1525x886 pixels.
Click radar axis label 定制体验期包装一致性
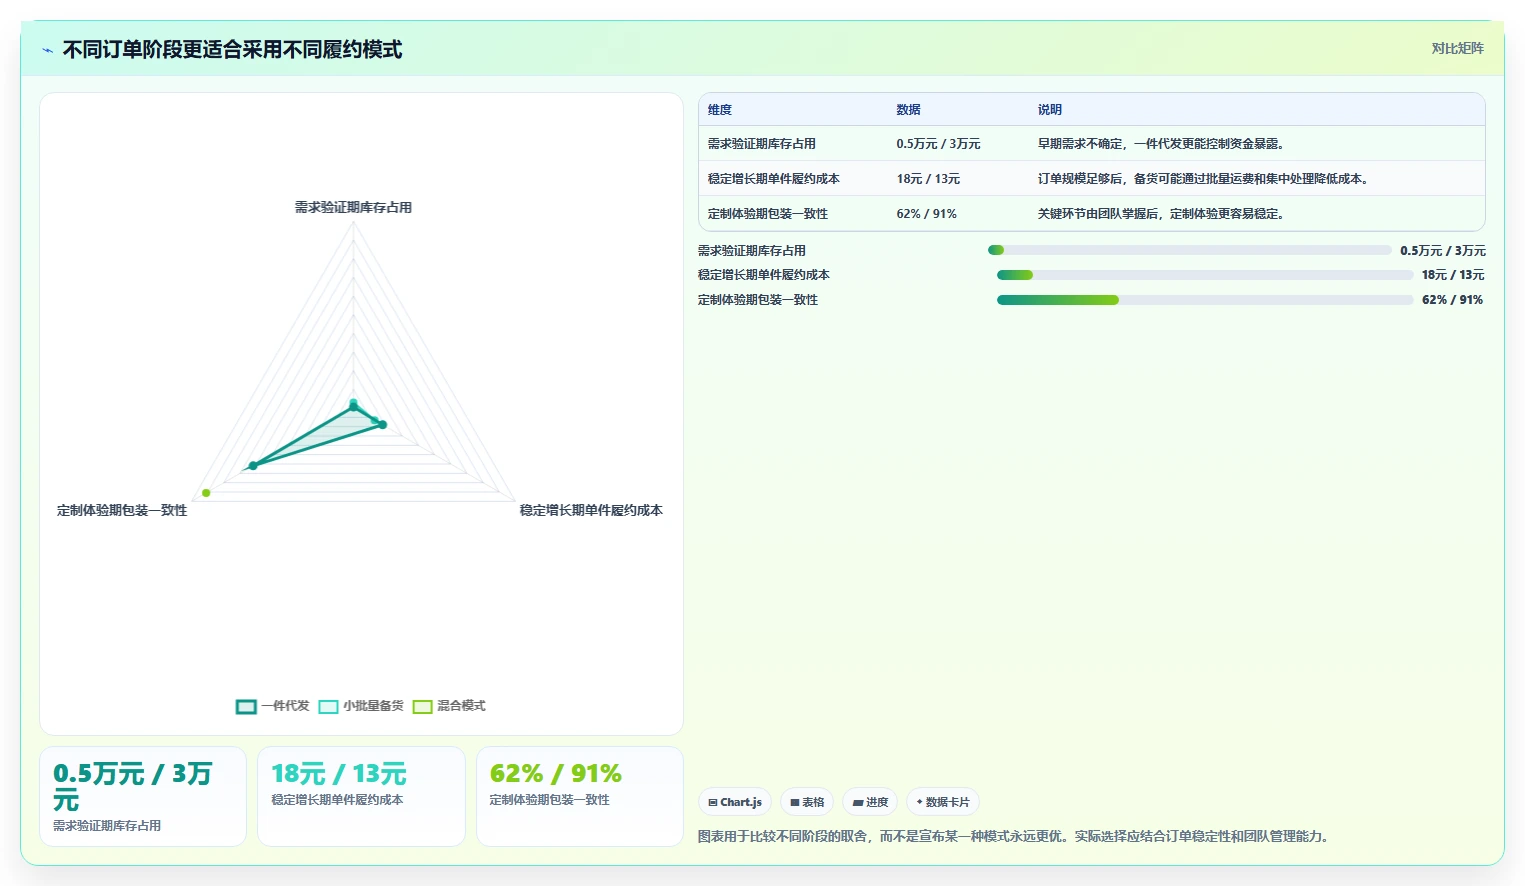tap(122, 511)
